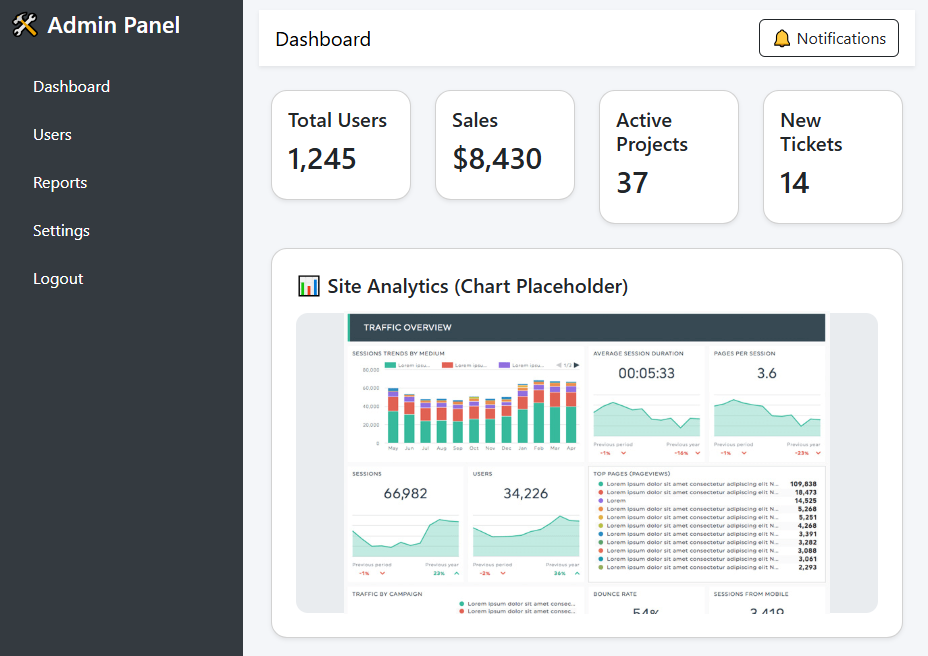
Task: Select the red legend marker in Sessions Trends
Action: tap(447, 364)
